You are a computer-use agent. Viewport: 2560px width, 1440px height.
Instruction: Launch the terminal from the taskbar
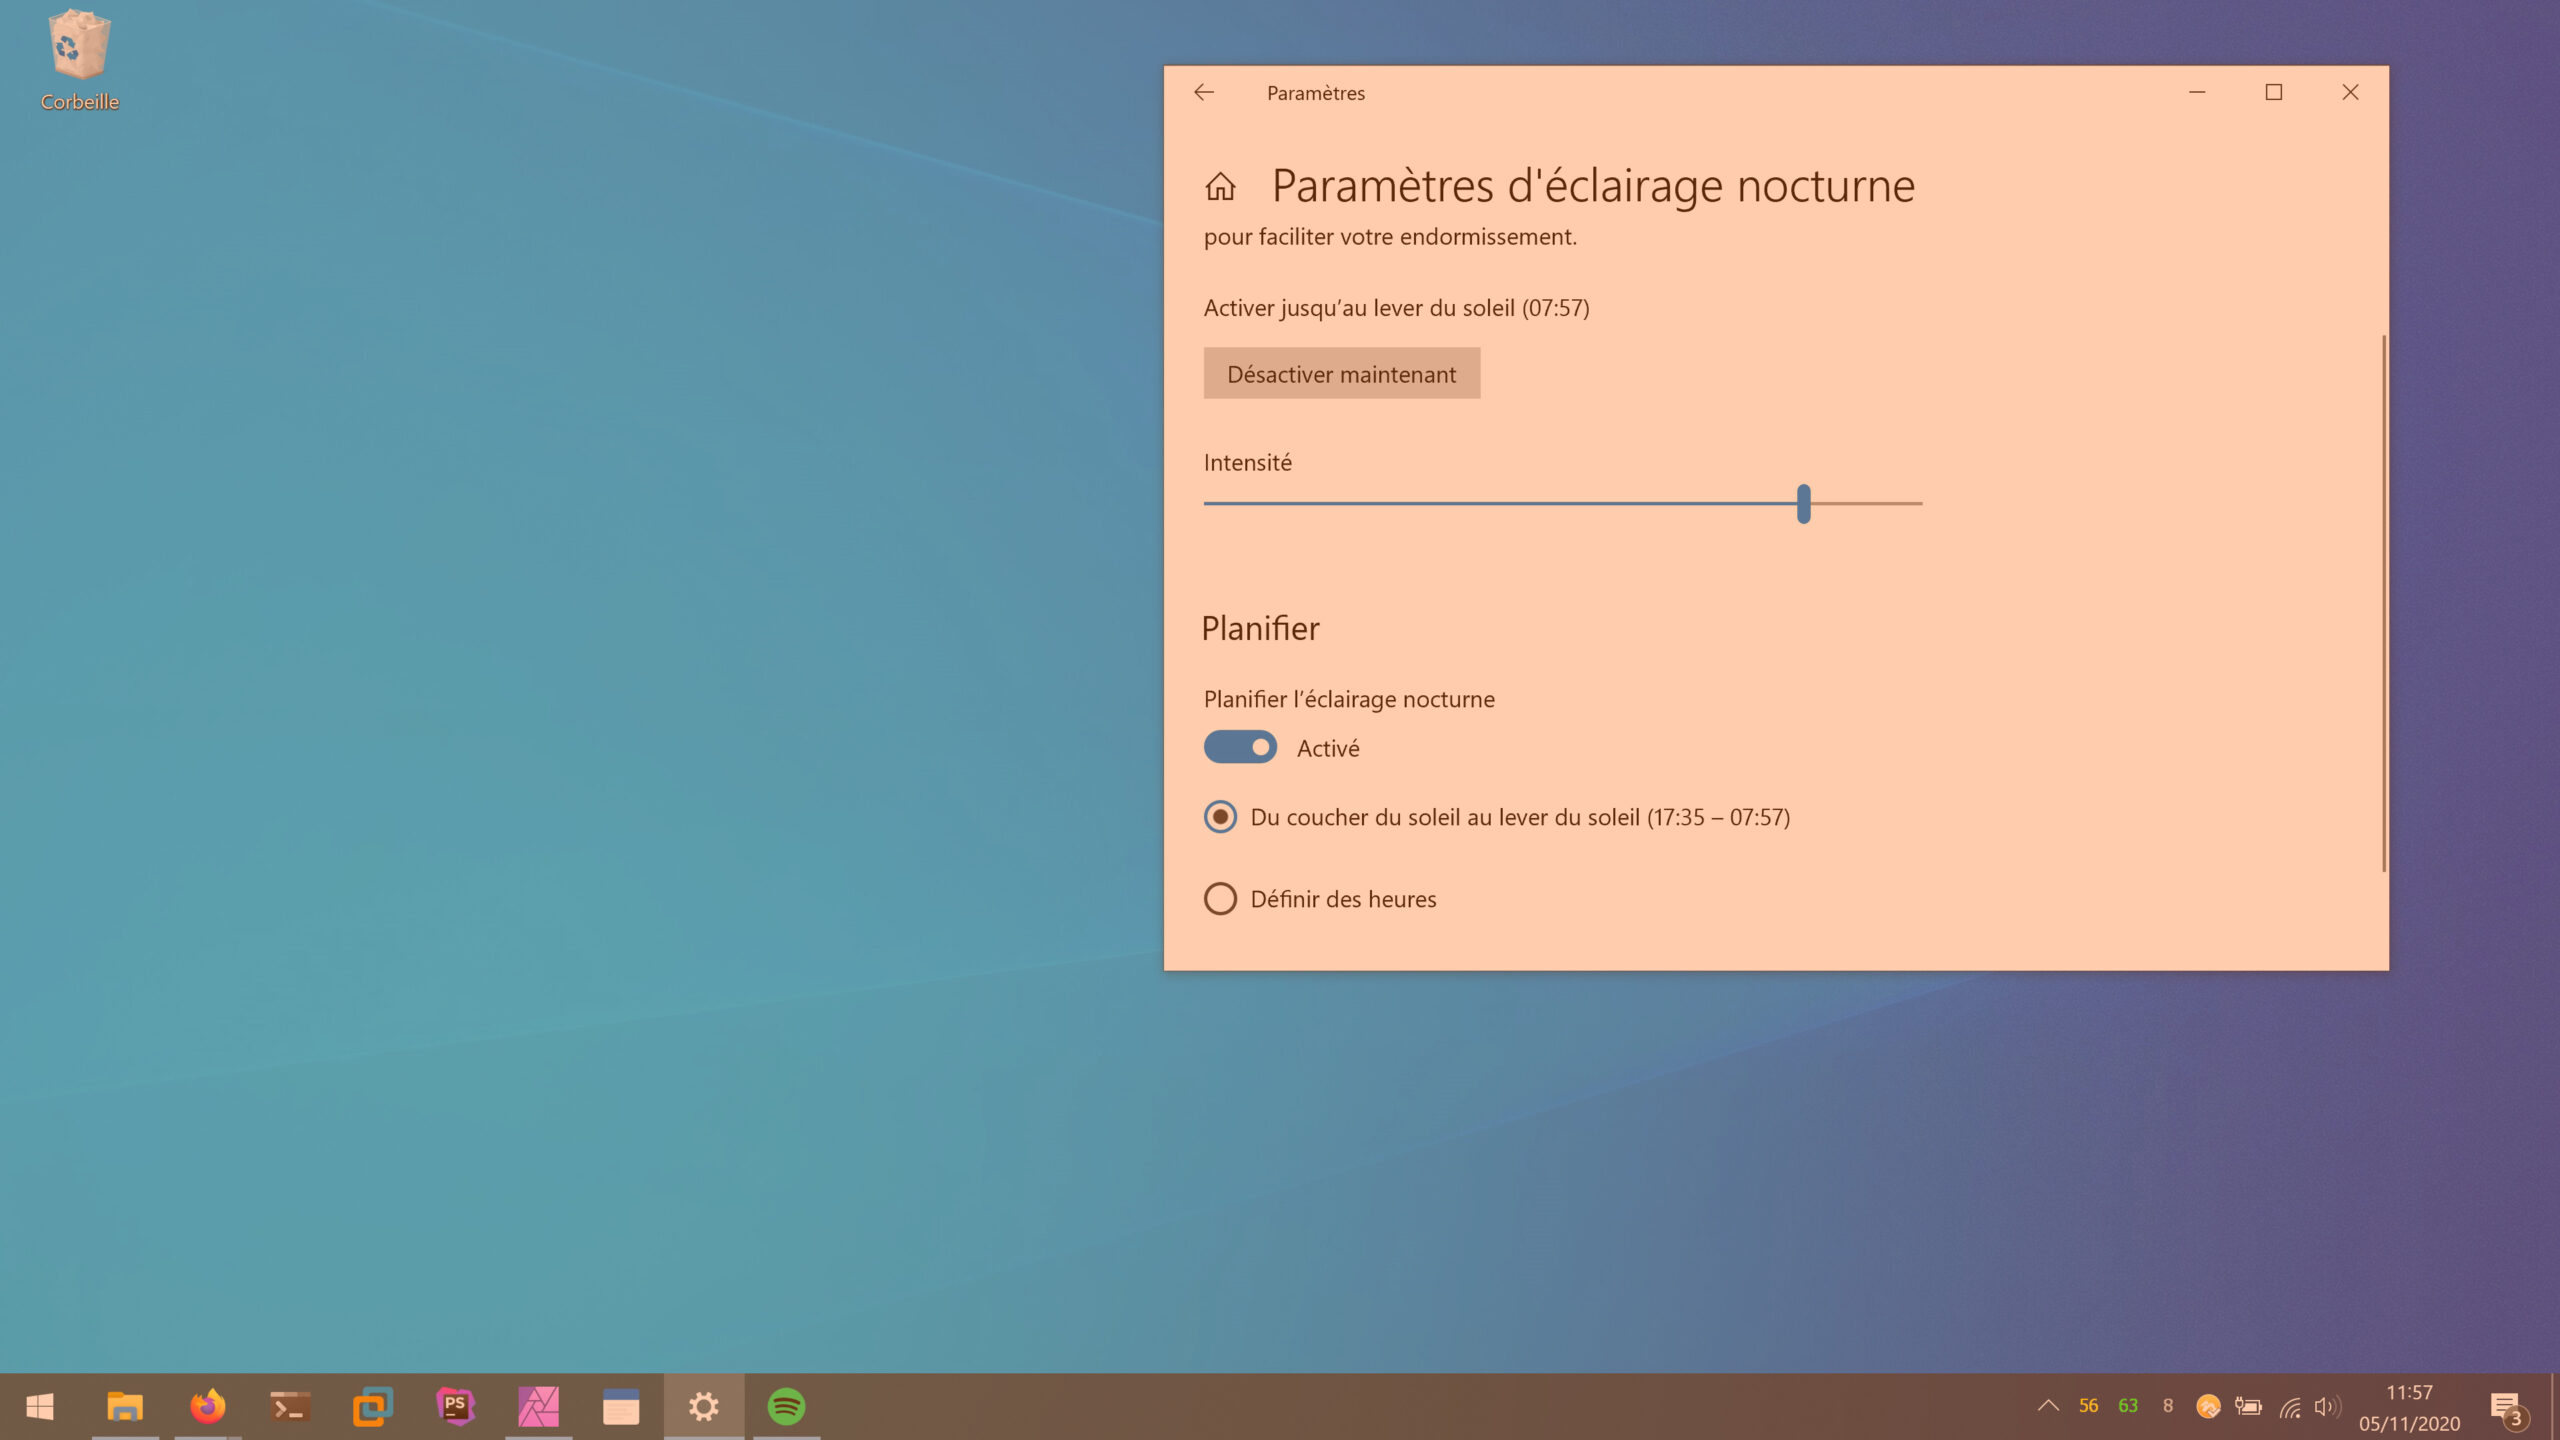tap(290, 1407)
